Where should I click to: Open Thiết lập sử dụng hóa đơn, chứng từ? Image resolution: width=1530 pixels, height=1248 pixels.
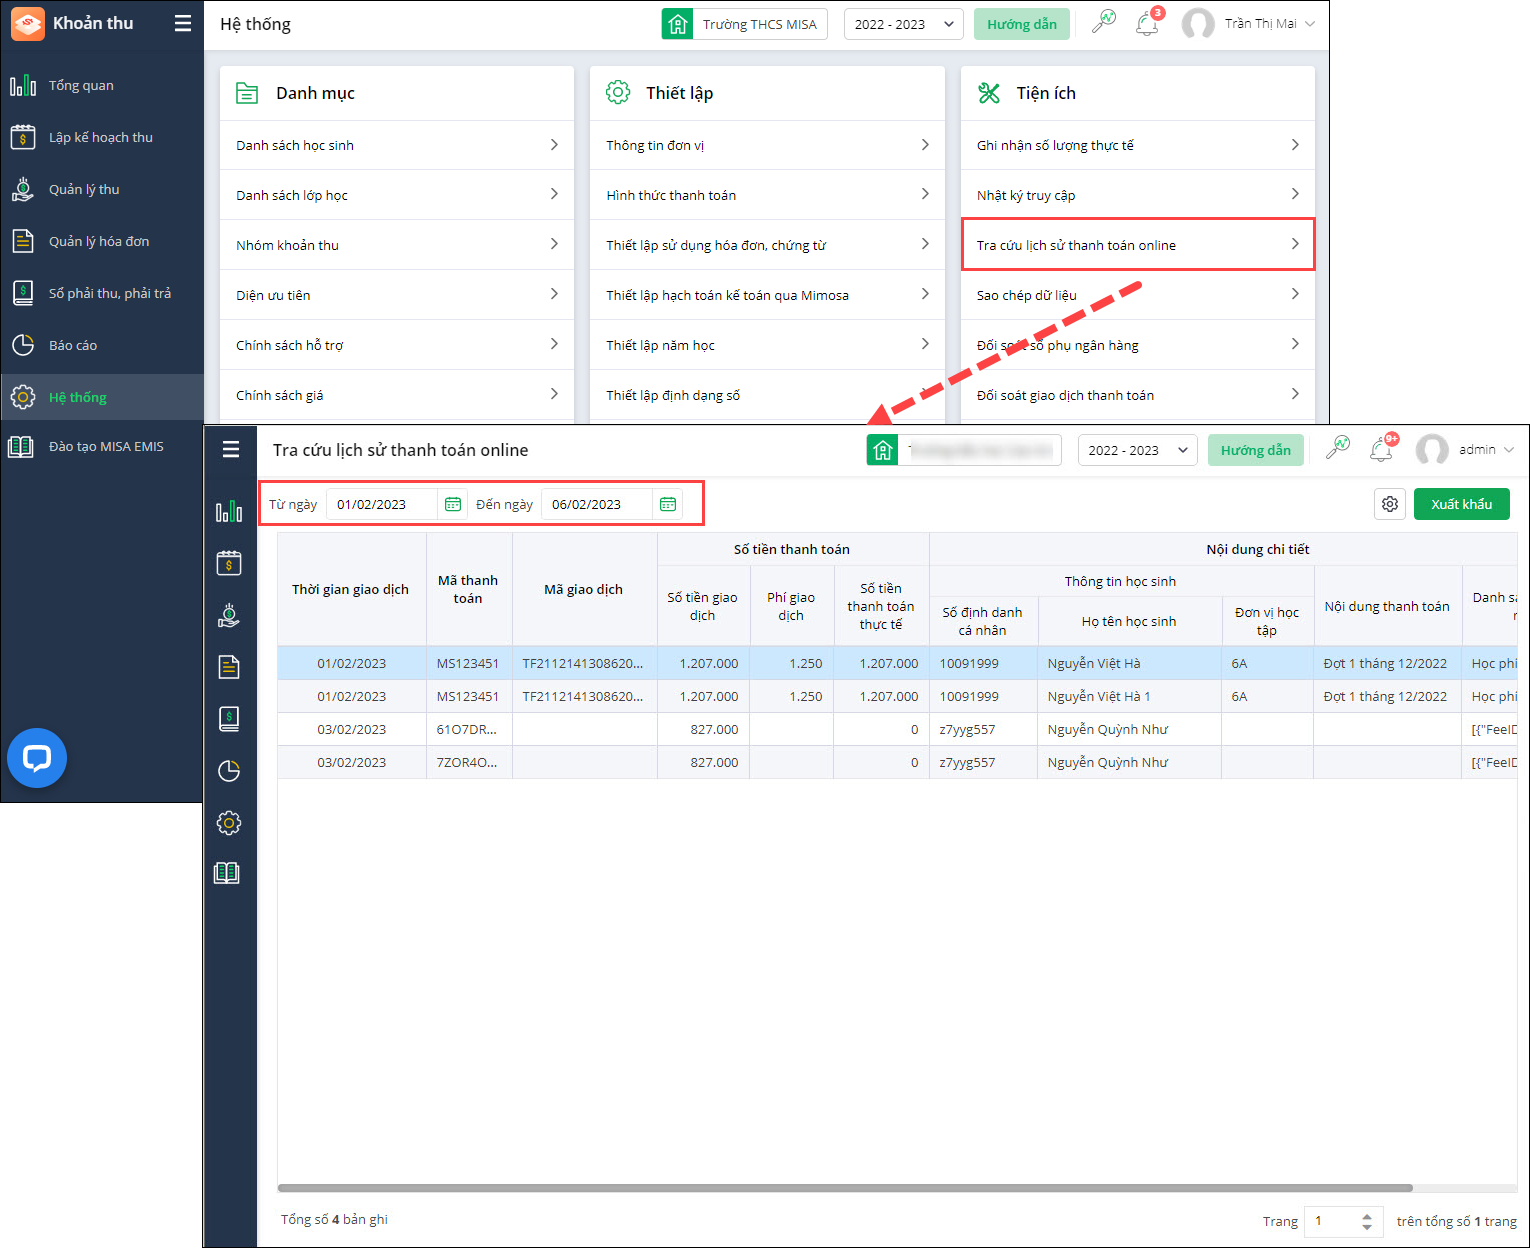coord(767,245)
